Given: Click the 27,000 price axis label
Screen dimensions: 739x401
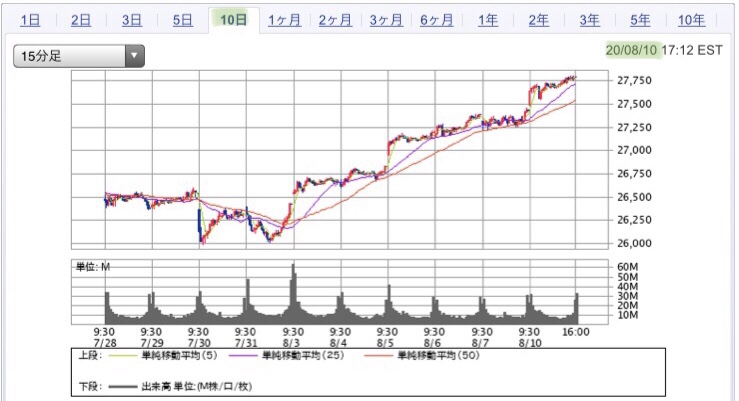Looking at the screenshot, I should [x=634, y=150].
